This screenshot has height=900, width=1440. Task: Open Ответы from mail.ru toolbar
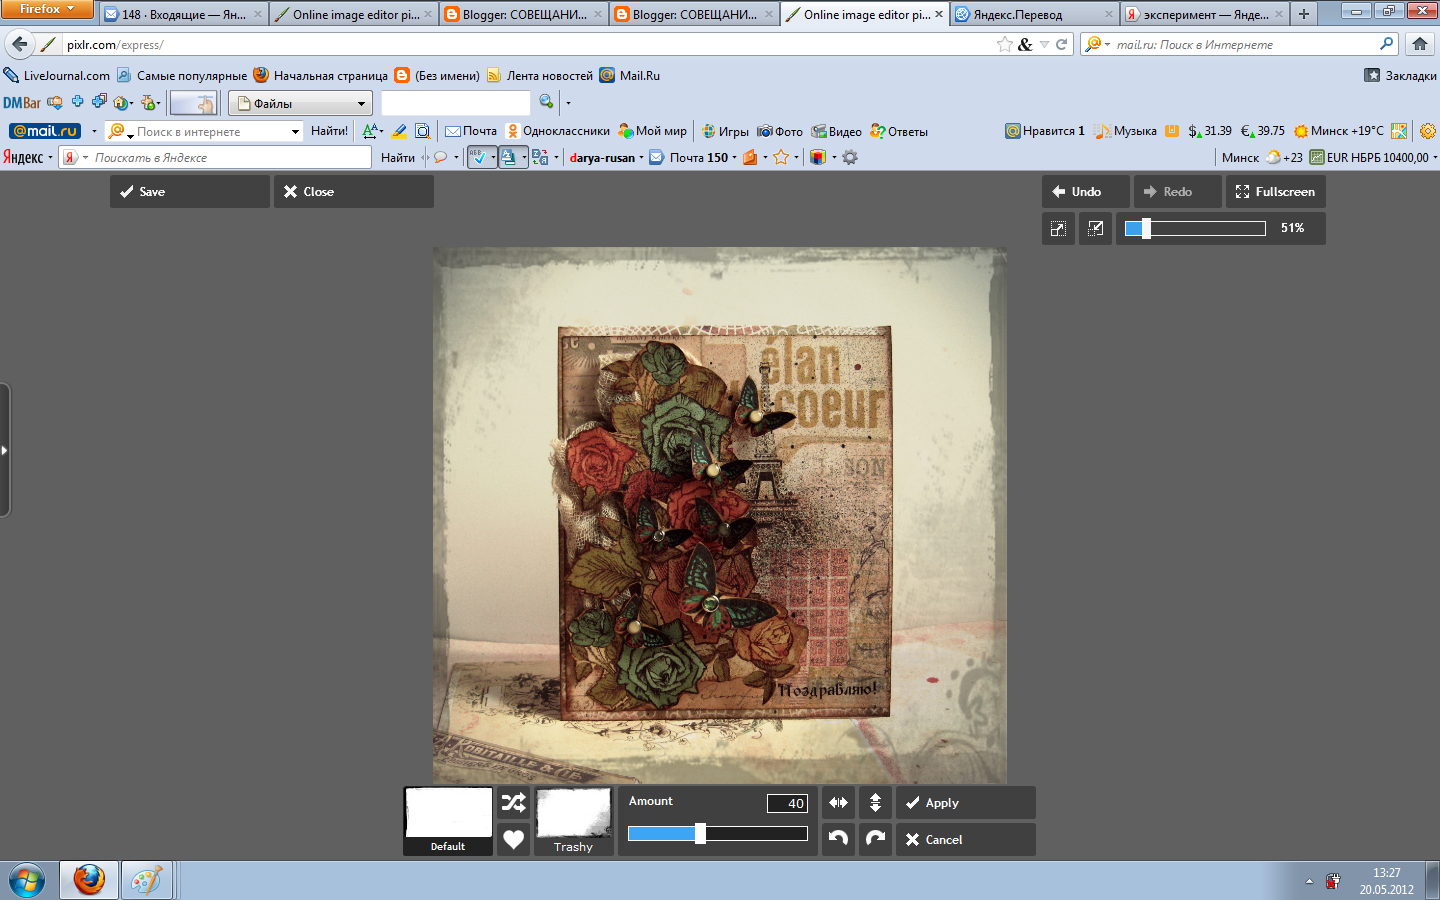tap(899, 131)
